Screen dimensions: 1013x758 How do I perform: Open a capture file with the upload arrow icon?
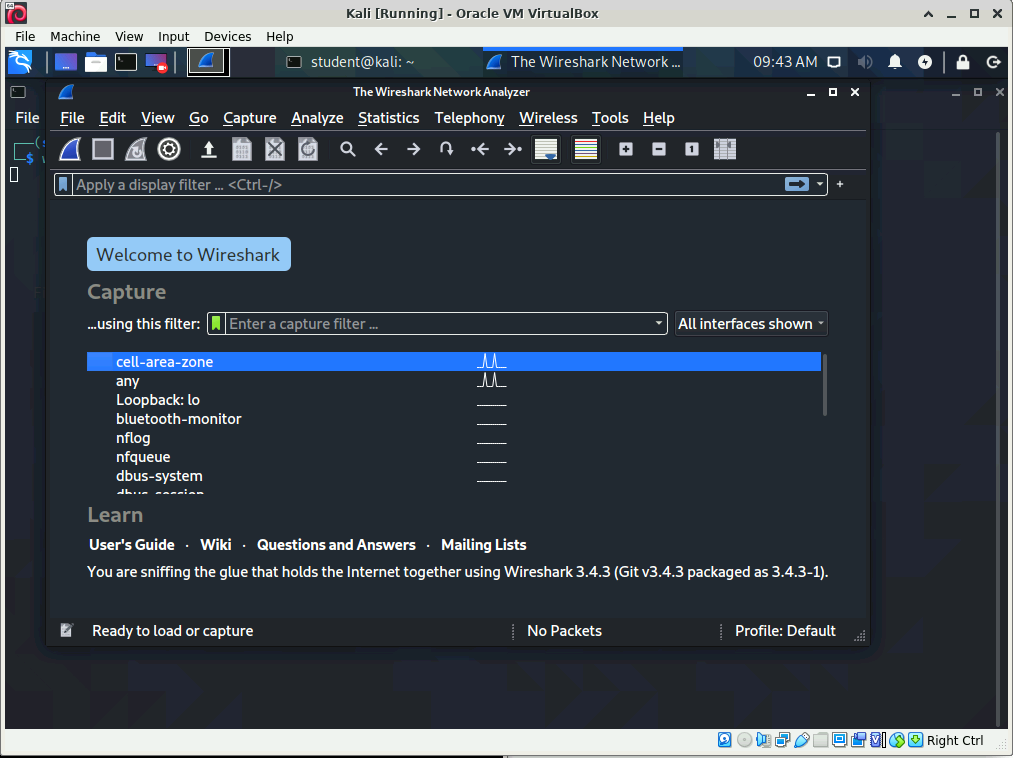pyautogui.click(x=209, y=149)
